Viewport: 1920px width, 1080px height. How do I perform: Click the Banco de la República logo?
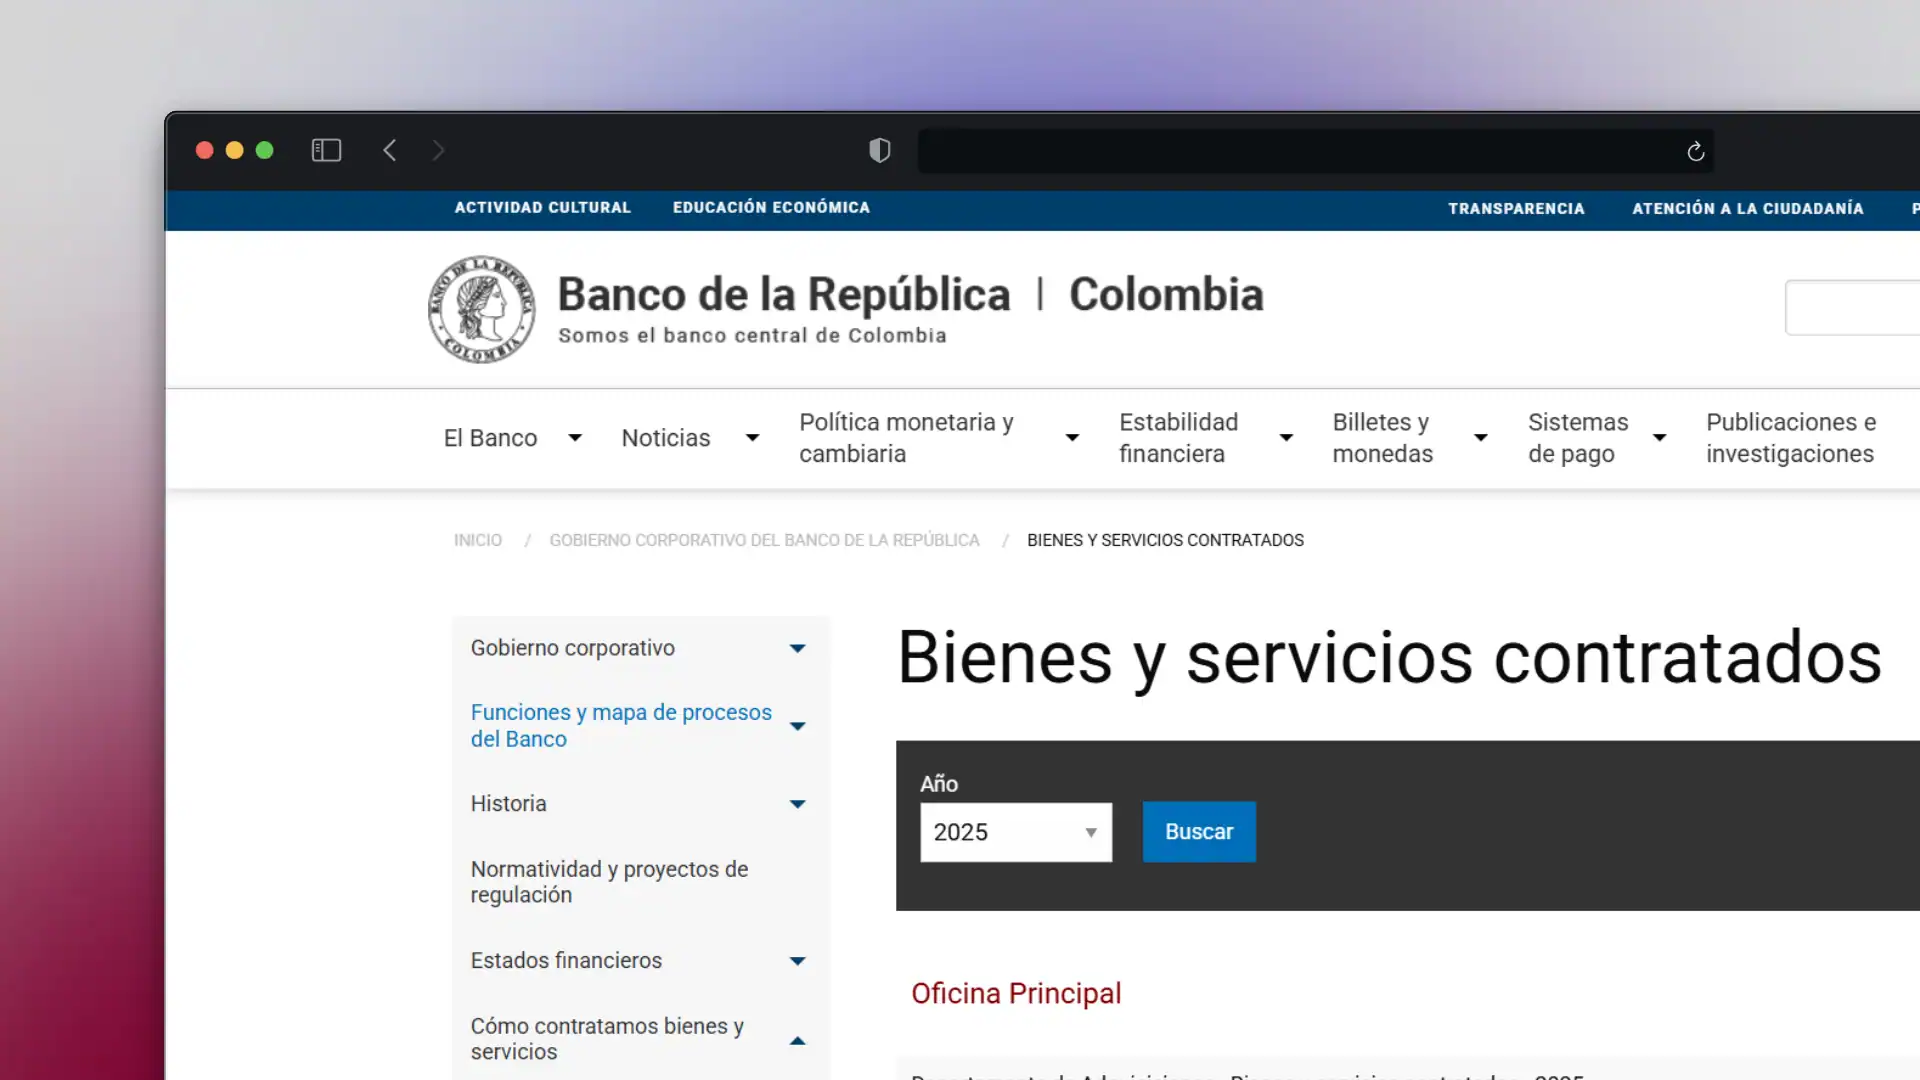(481, 309)
